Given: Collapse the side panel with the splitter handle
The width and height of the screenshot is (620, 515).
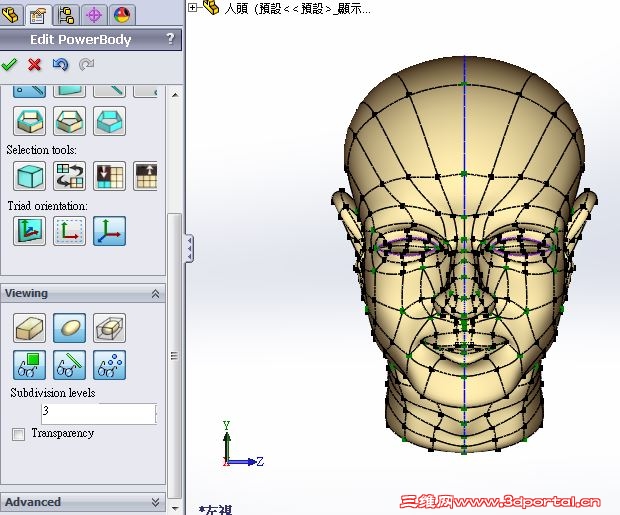Looking at the screenshot, I should point(189,248).
